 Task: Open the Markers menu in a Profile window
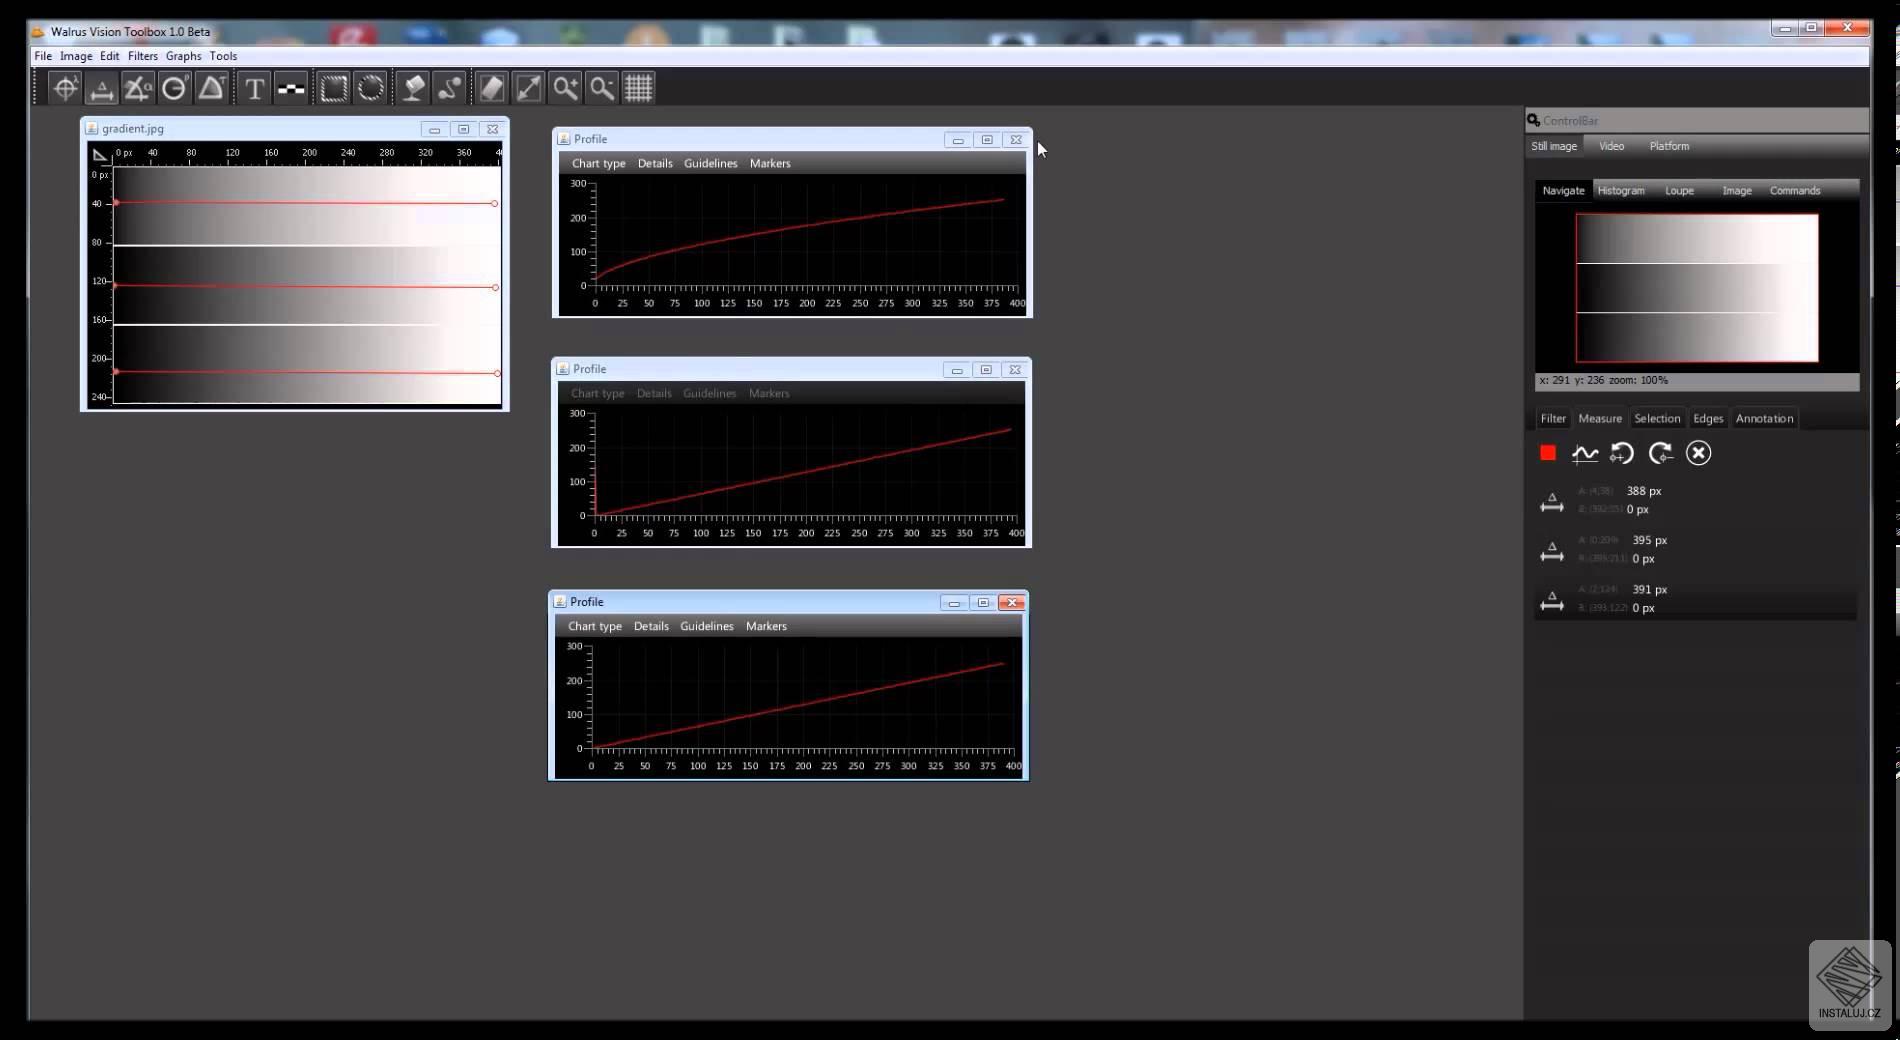point(769,163)
